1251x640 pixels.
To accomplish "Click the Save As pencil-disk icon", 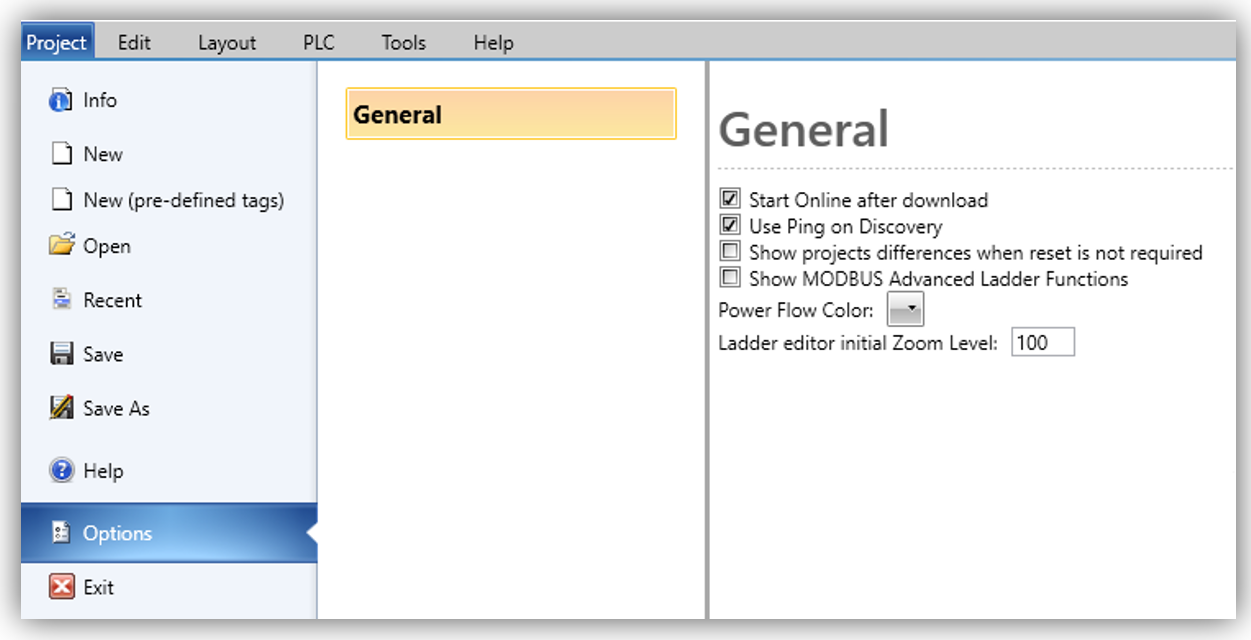I will 62,408.
